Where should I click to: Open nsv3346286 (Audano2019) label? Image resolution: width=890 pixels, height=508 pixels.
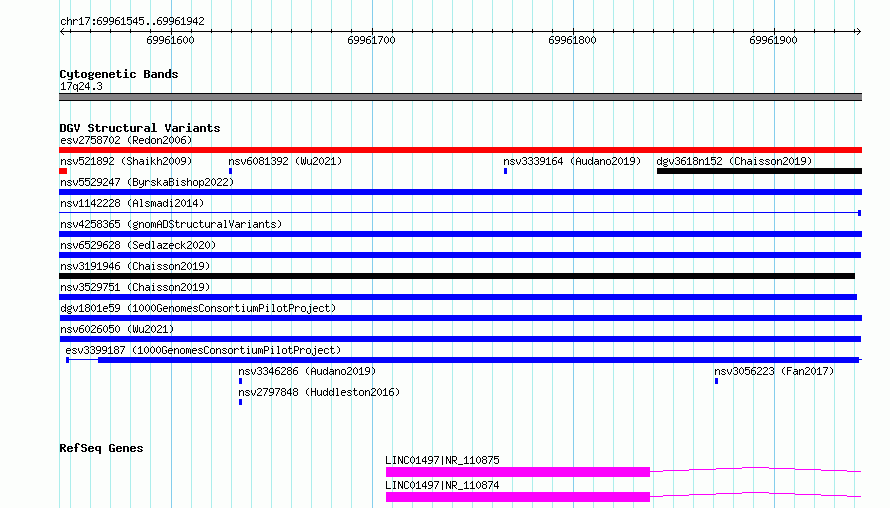[307, 371]
